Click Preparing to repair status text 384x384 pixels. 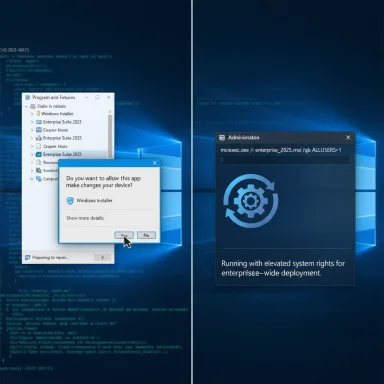[51, 258]
